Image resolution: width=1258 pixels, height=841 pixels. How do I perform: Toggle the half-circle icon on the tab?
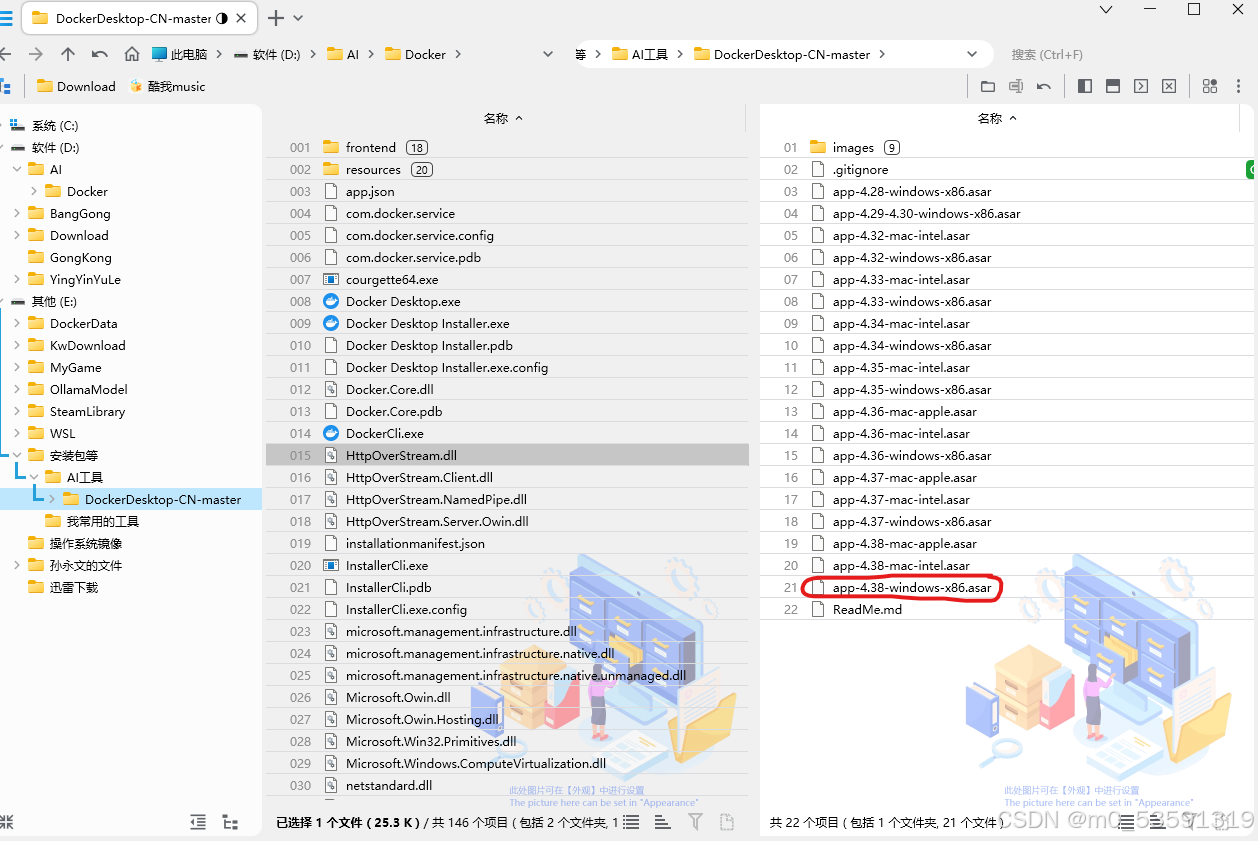click(x=222, y=18)
